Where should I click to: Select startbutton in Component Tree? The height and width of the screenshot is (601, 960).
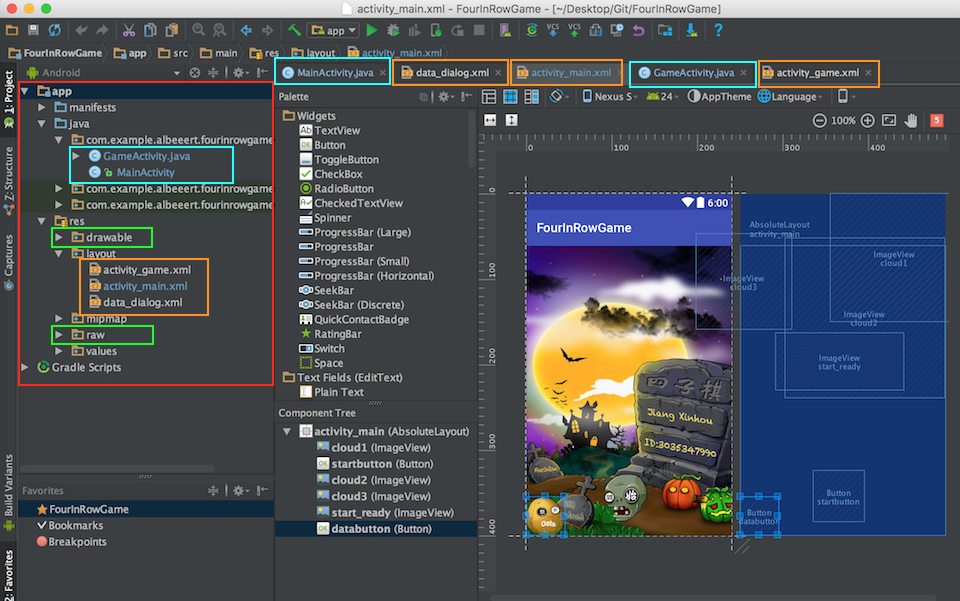[x=375, y=464]
